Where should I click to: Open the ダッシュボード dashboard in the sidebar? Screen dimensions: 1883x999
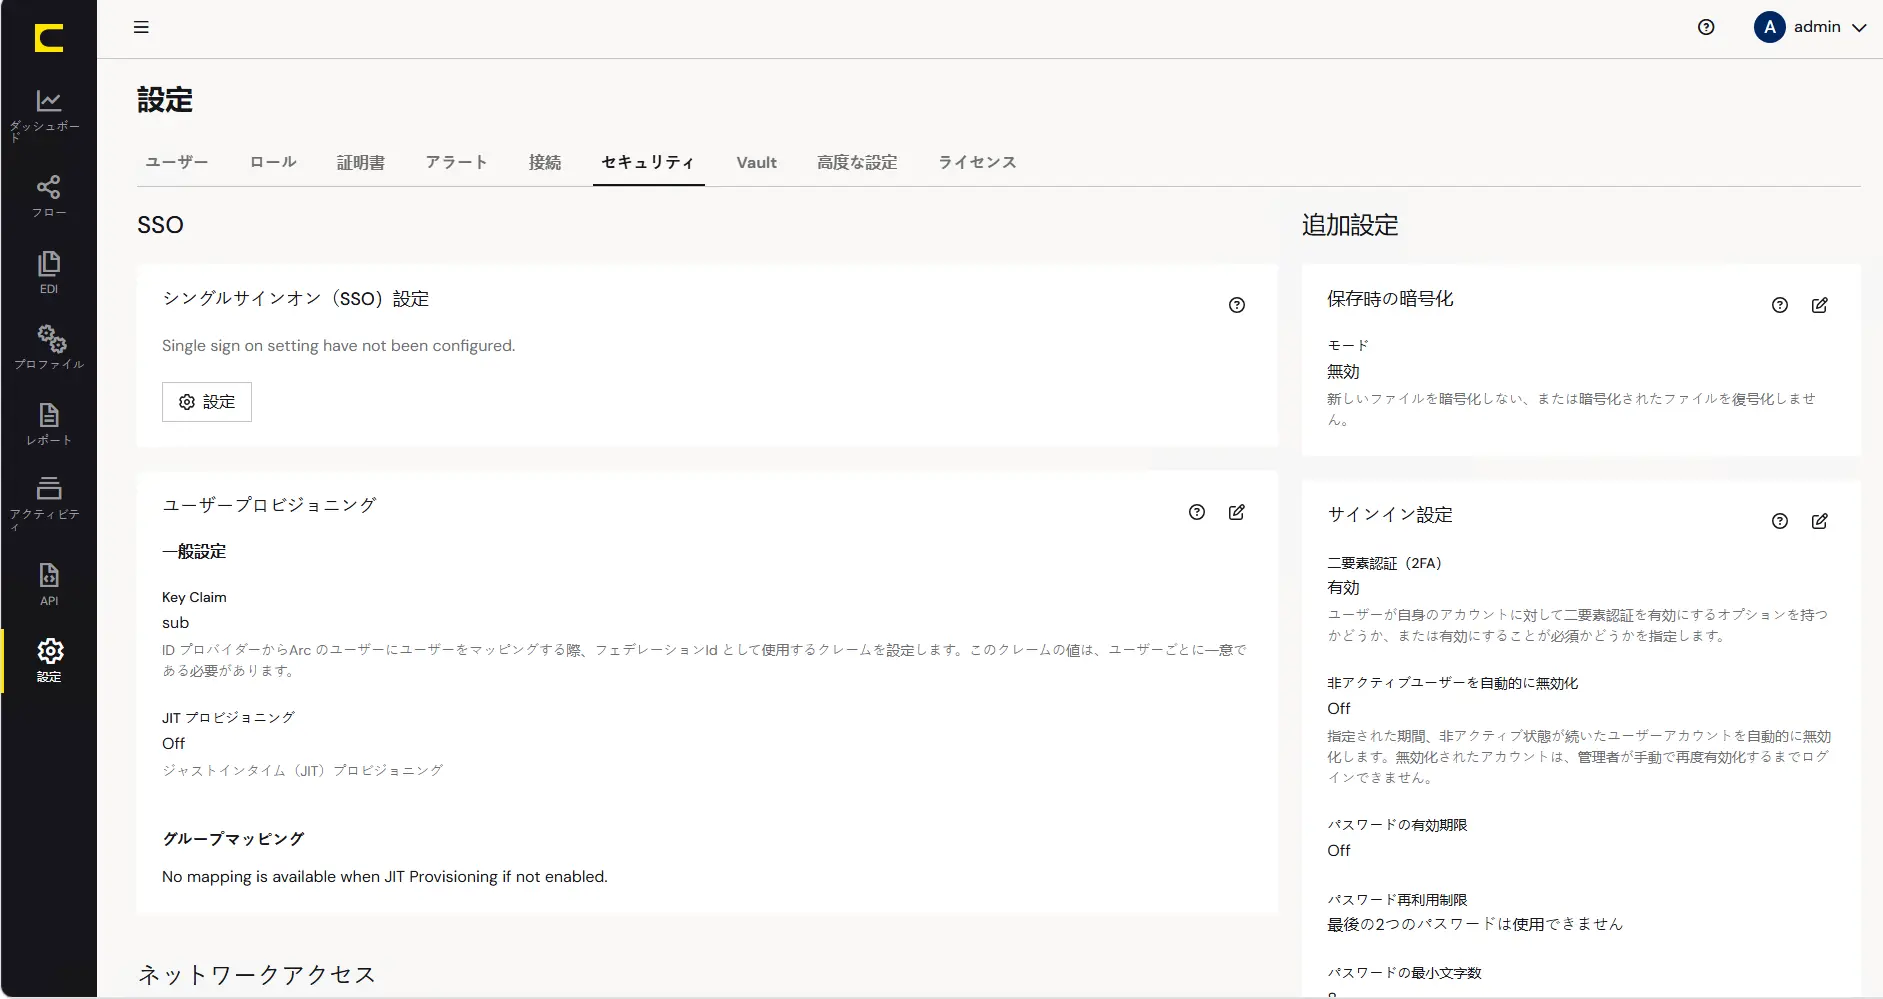click(x=48, y=114)
